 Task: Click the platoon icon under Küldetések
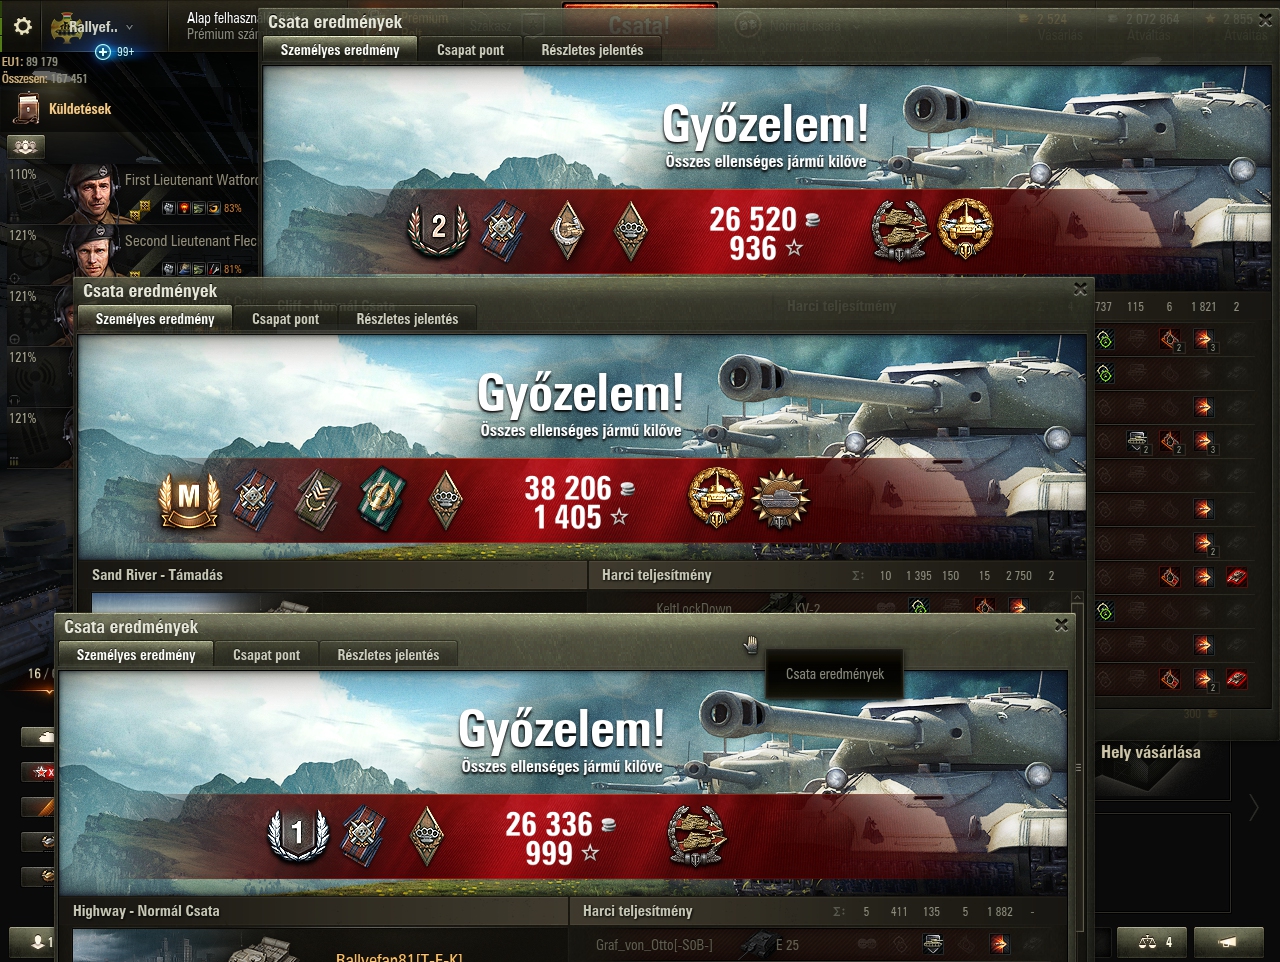(26, 147)
